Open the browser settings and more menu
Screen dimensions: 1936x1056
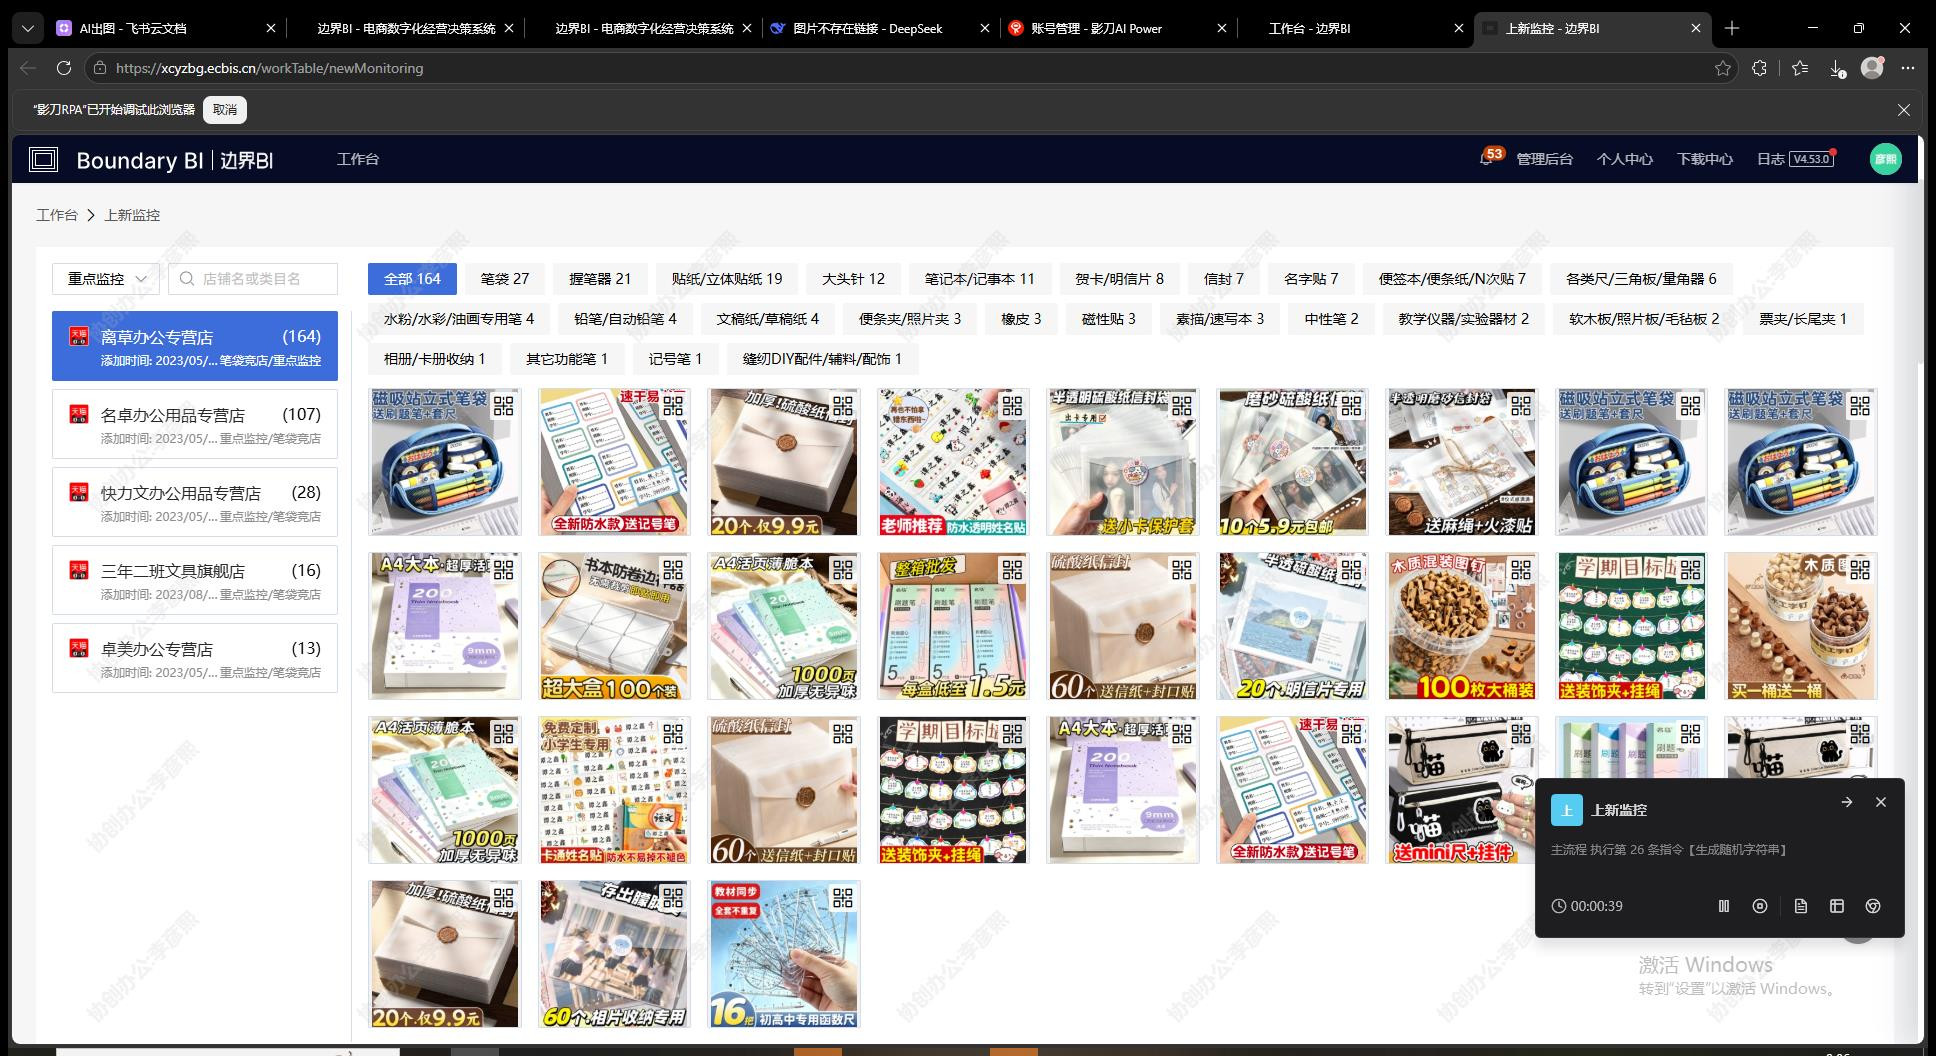(1908, 68)
